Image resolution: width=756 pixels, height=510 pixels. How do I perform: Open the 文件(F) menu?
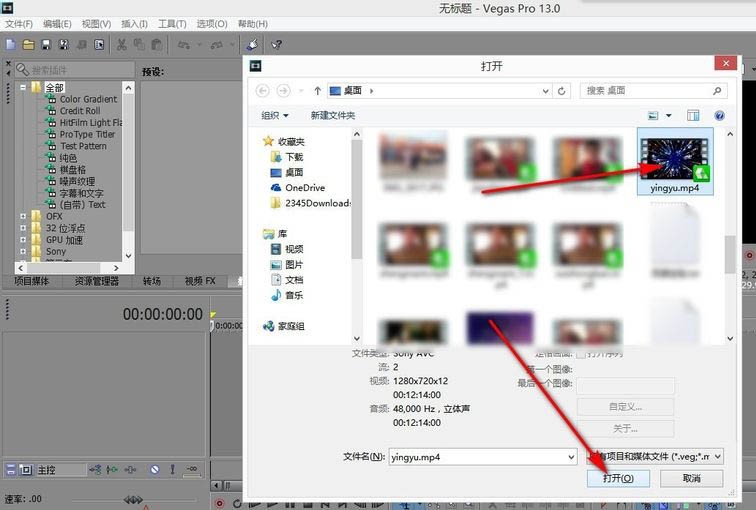point(19,24)
